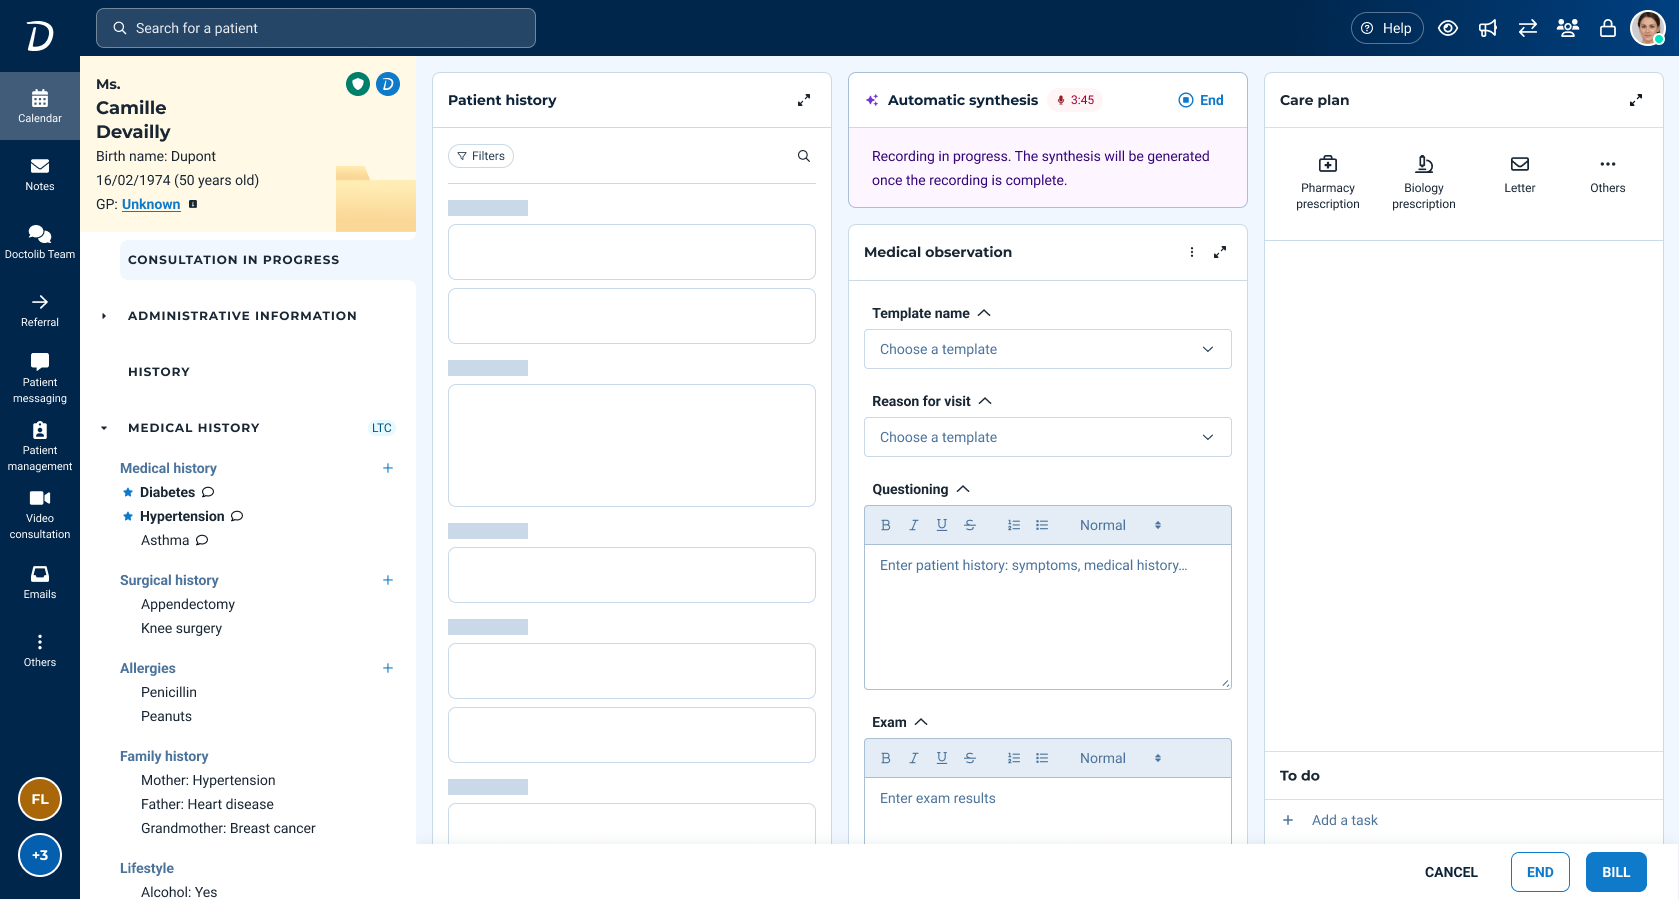
Task: Go to the History section
Action: (x=159, y=372)
